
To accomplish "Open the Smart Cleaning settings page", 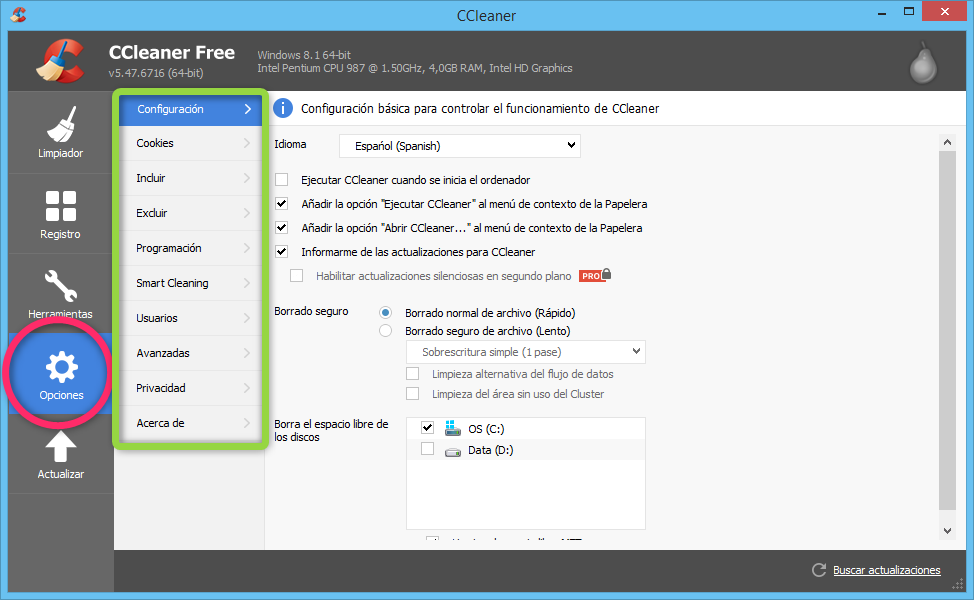I will point(190,283).
